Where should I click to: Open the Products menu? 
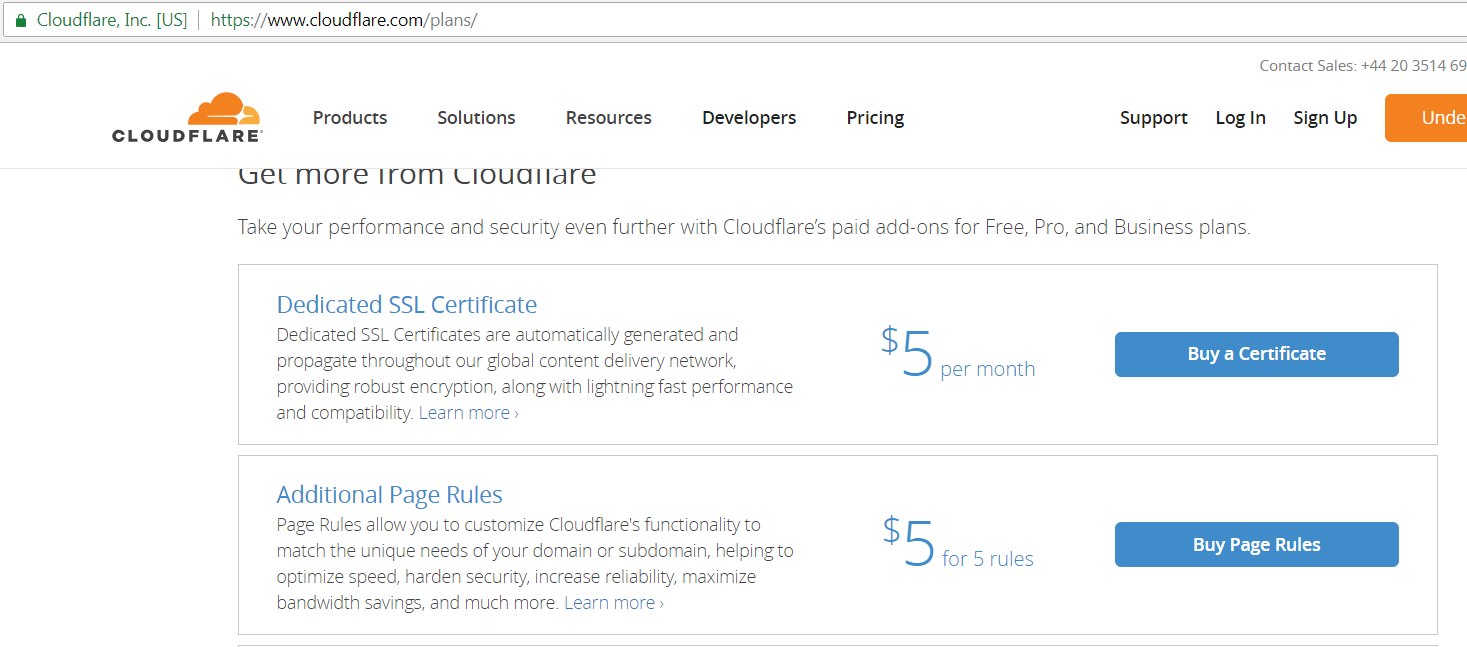[x=350, y=118]
